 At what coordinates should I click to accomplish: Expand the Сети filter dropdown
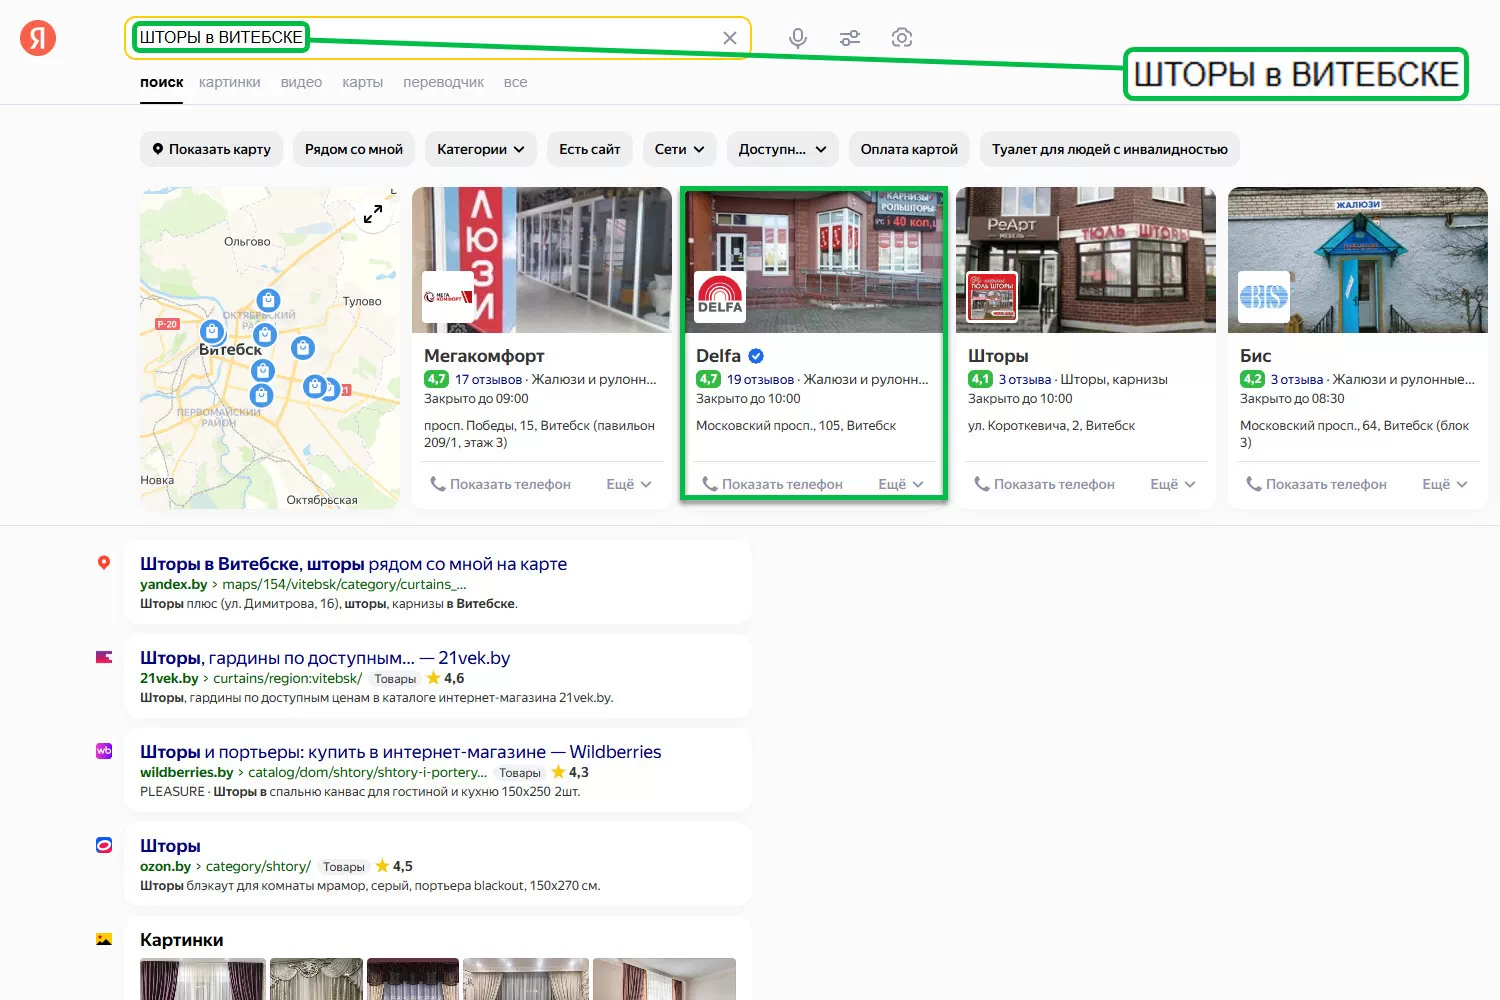[x=679, y=149]
